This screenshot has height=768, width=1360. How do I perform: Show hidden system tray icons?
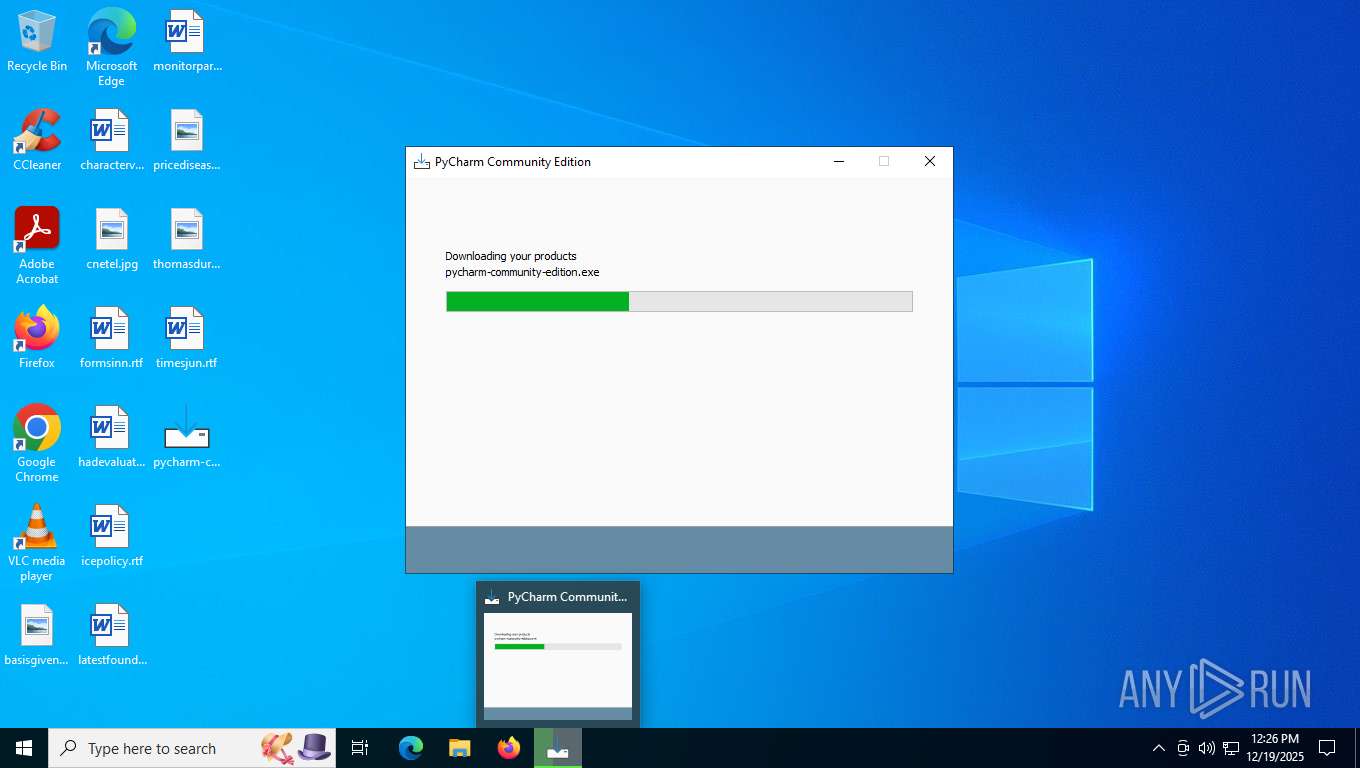click(x=1159, y=748)
